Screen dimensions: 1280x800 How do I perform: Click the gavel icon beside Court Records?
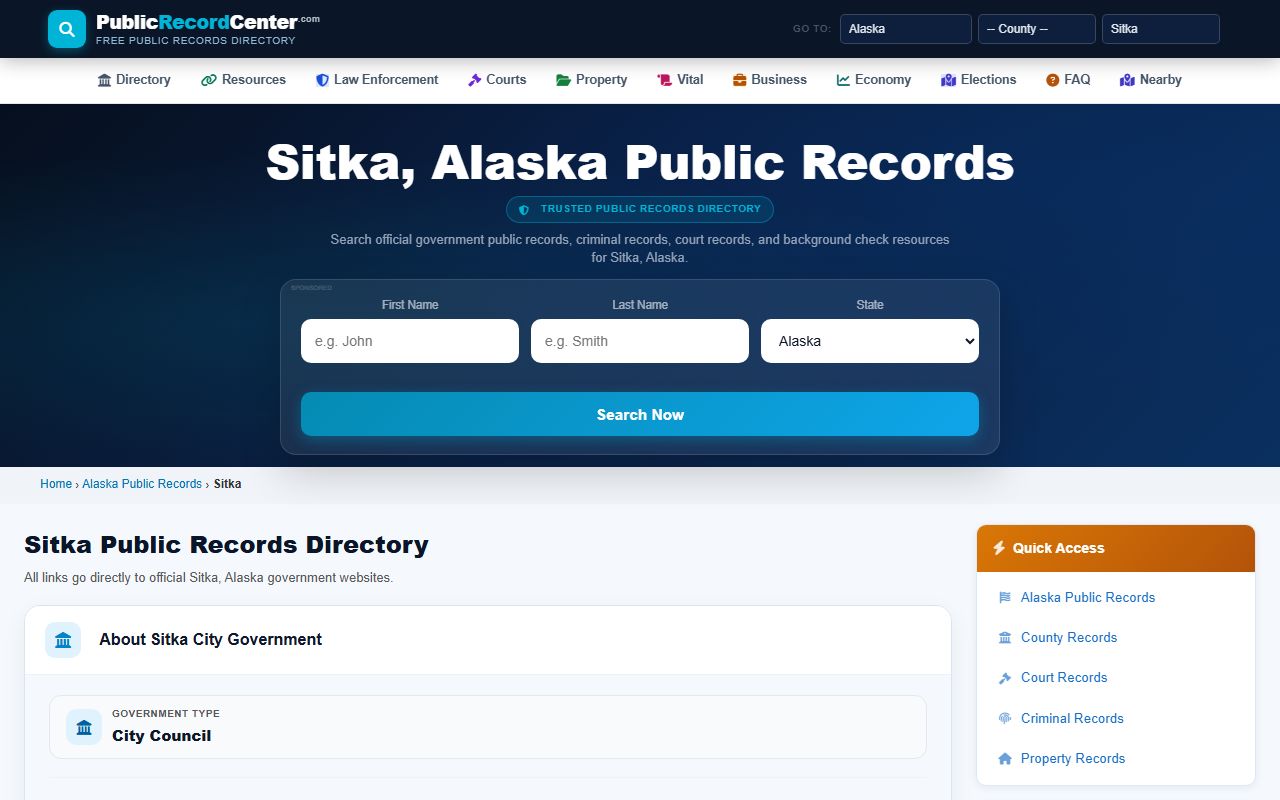click(1005, 678)
